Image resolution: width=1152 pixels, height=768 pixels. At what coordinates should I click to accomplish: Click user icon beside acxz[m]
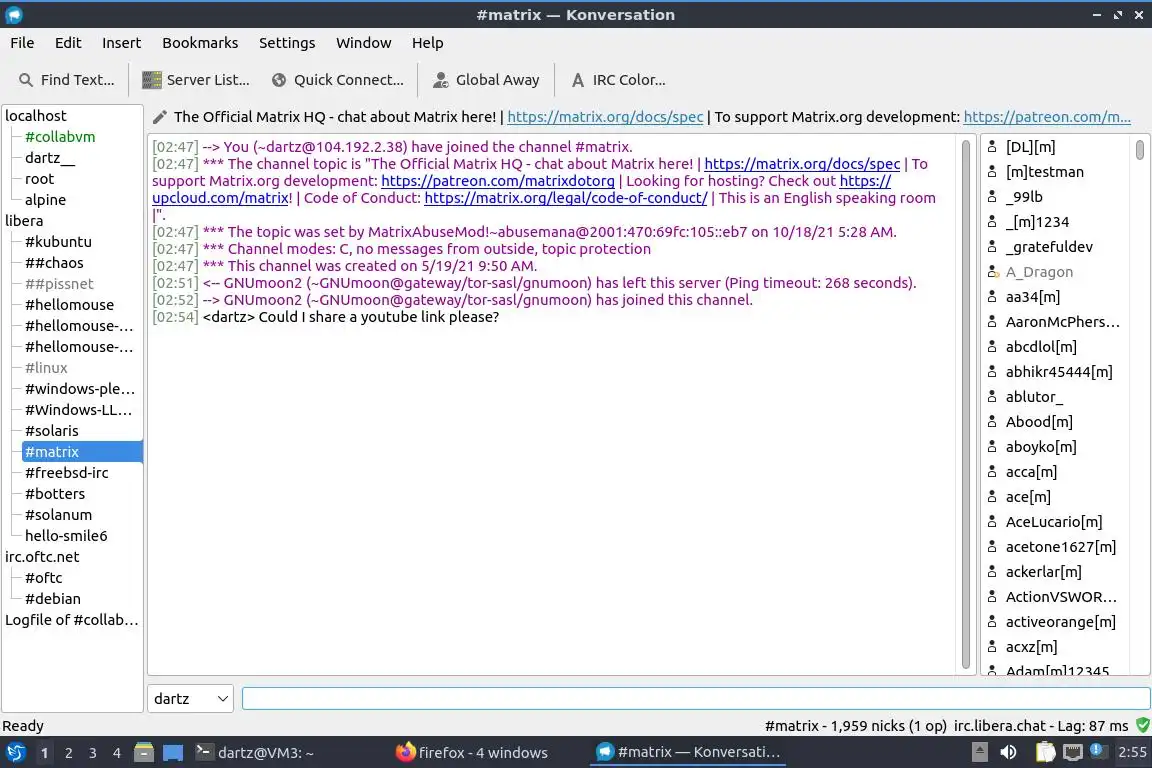click(x=992, y=647)
